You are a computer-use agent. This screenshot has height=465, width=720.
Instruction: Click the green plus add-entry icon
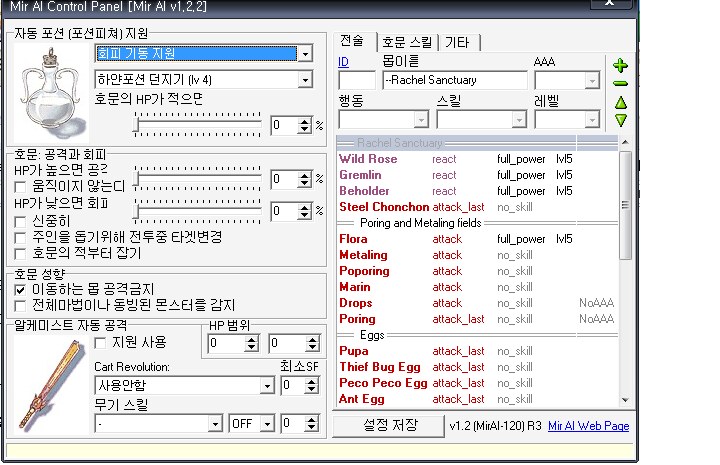[620, 66]
